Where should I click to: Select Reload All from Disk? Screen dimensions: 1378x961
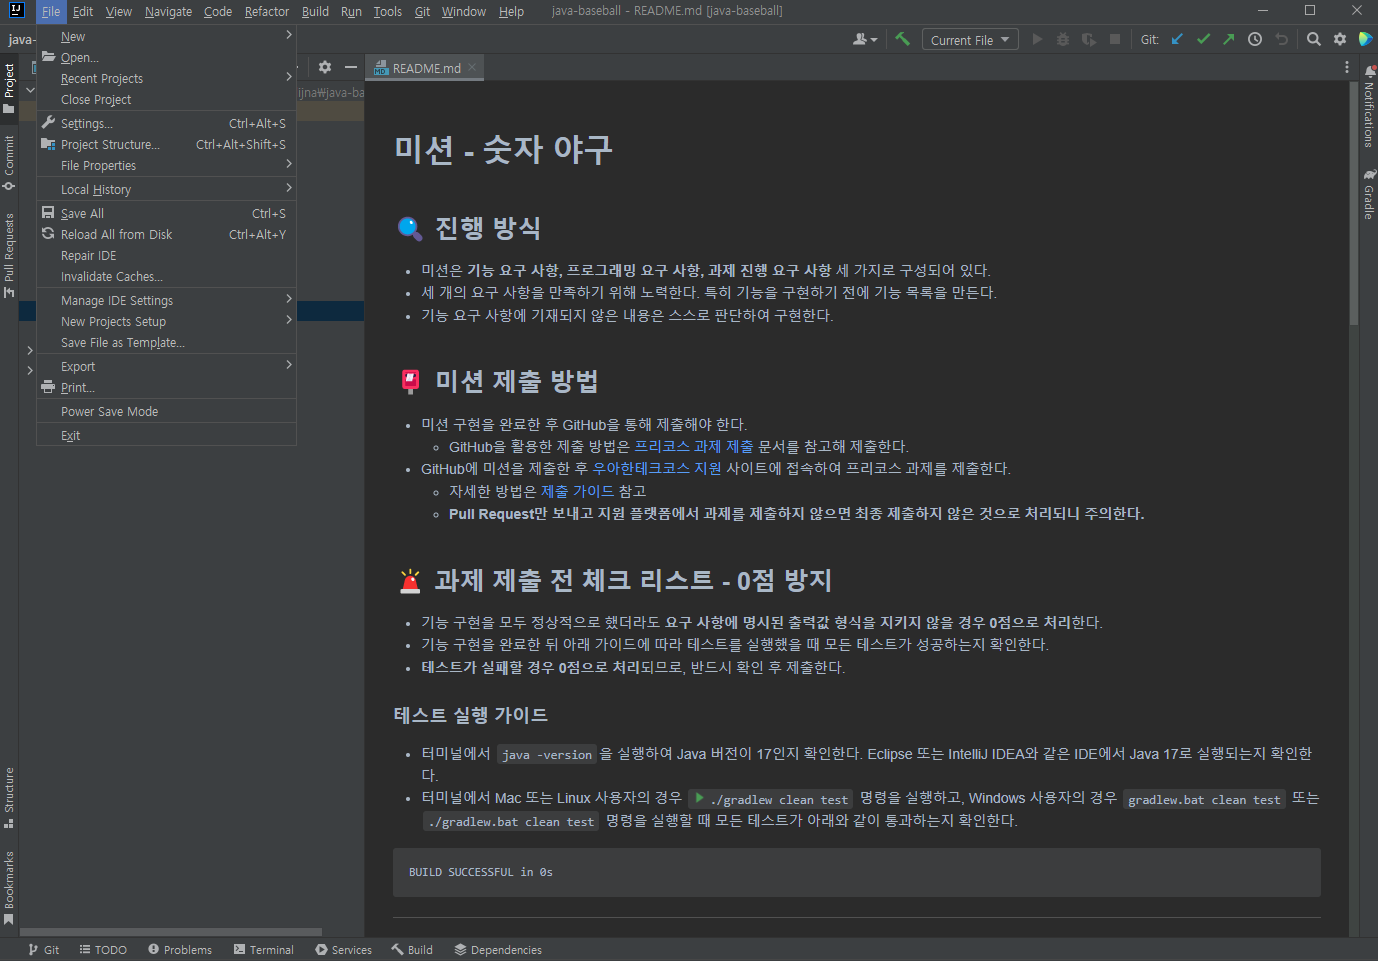[x=166, y=234]
